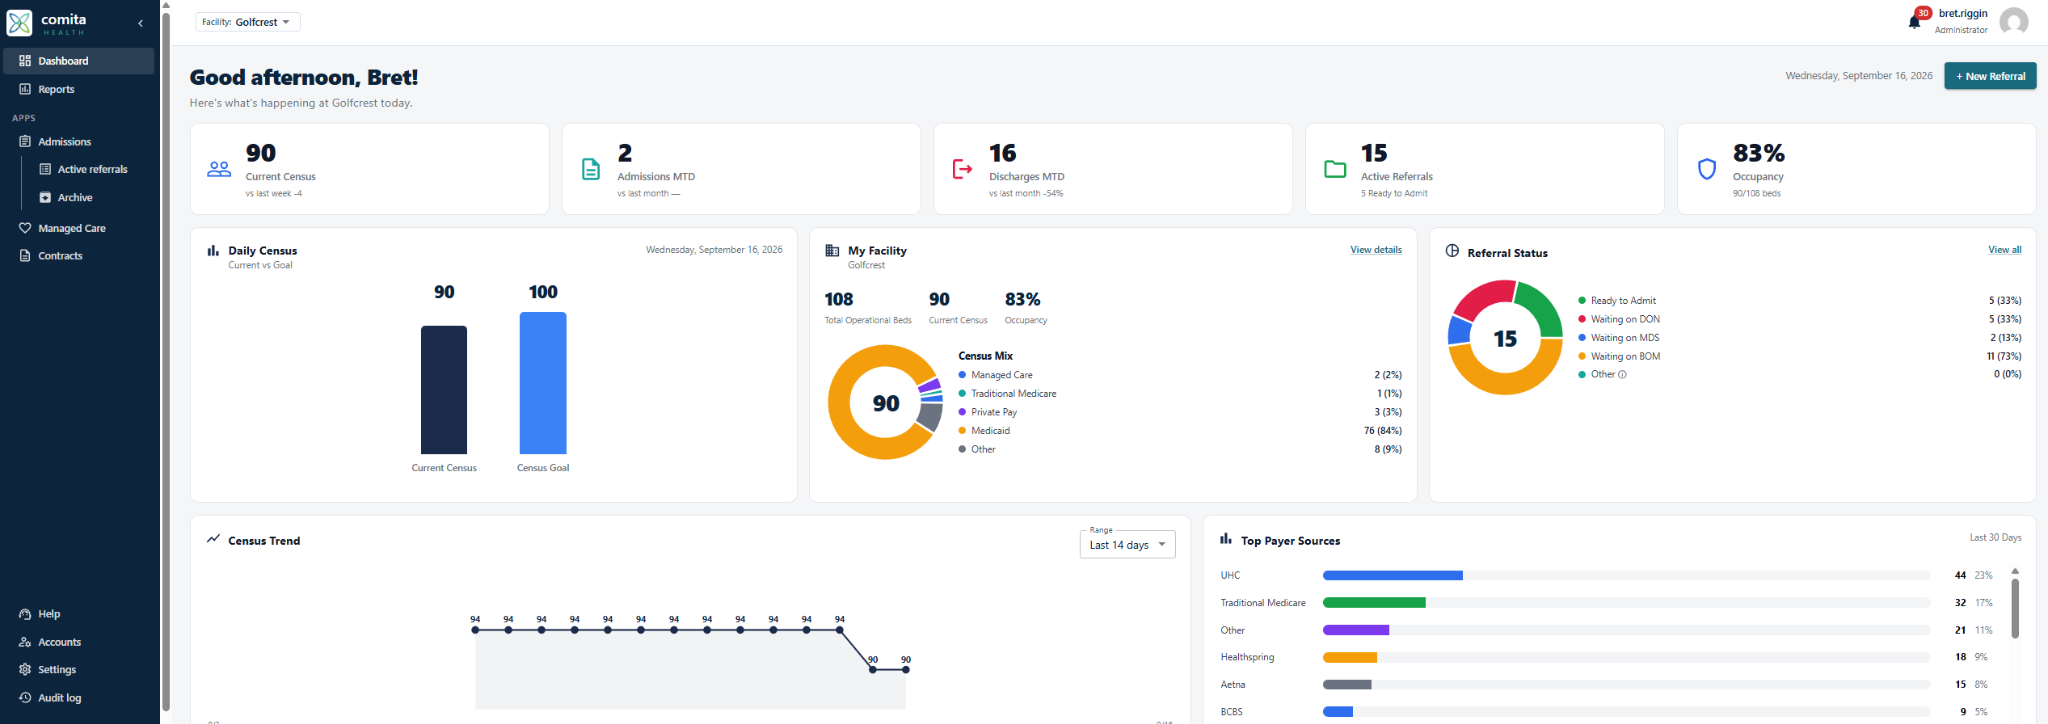The width and height of the screenshot is (2048, 724).
Task: Click the Active Referrals folder icon
Action: click(x=1335, y=169)
